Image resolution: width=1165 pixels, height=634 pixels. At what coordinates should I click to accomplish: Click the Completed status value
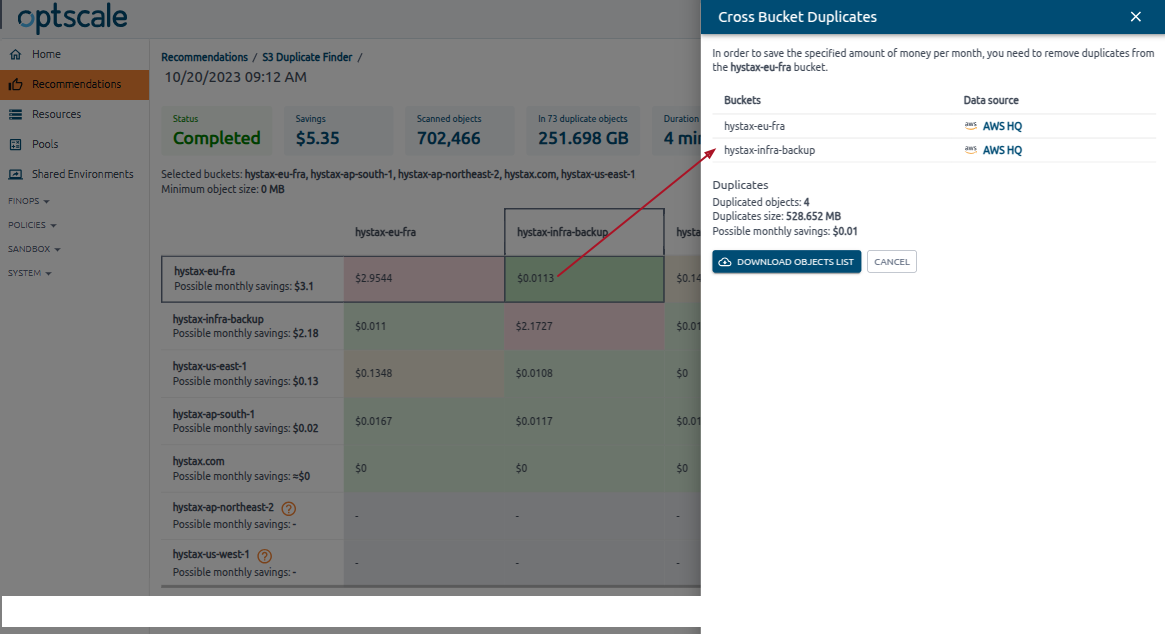pos(217,138)
